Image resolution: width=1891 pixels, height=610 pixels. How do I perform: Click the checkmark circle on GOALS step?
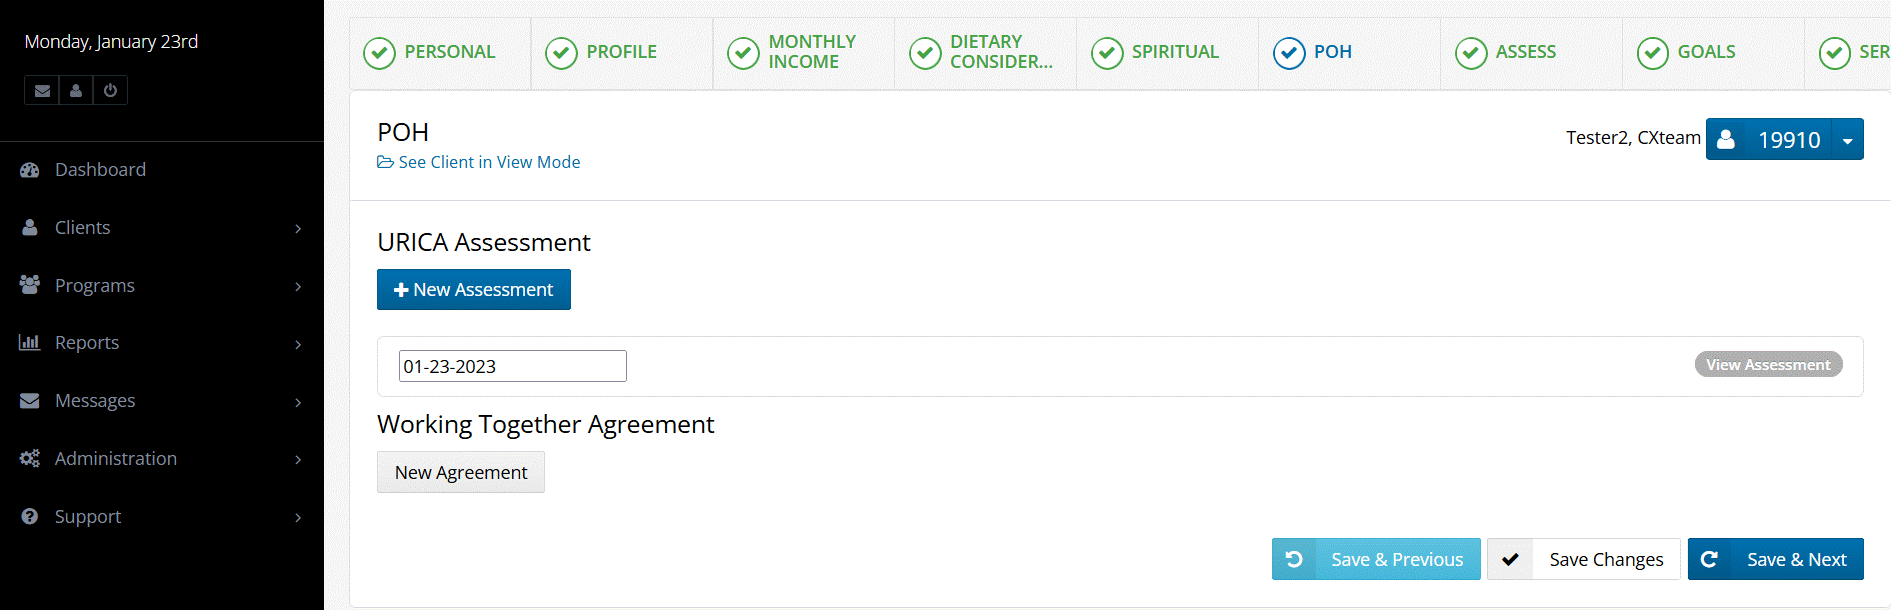[x=1653, y=53]
